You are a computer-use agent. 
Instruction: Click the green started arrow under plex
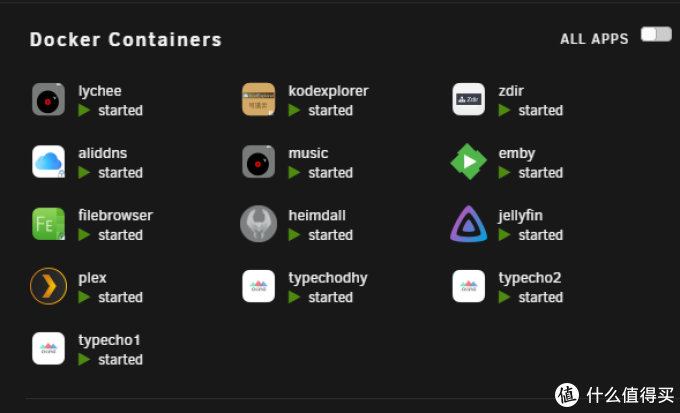point(84,297)
